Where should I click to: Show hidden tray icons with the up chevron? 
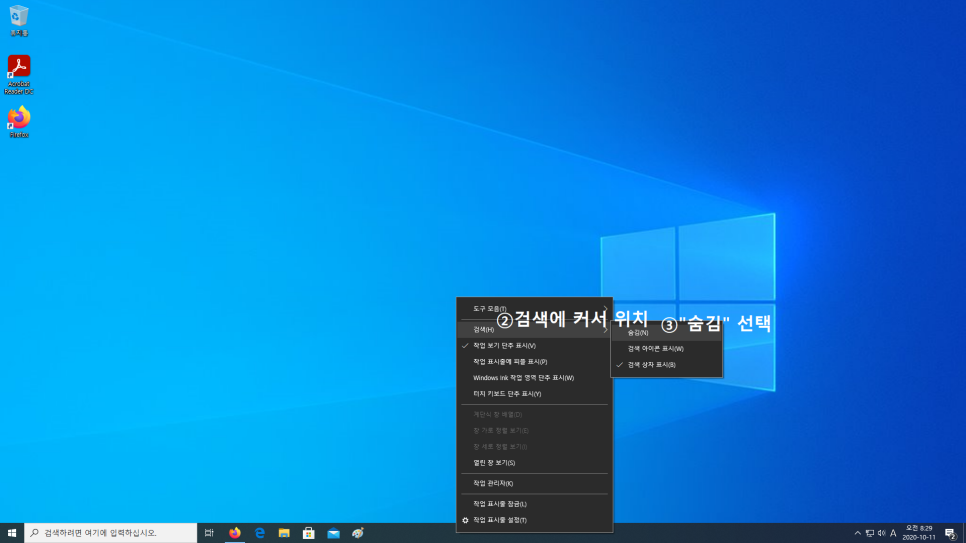coord(858,534)
